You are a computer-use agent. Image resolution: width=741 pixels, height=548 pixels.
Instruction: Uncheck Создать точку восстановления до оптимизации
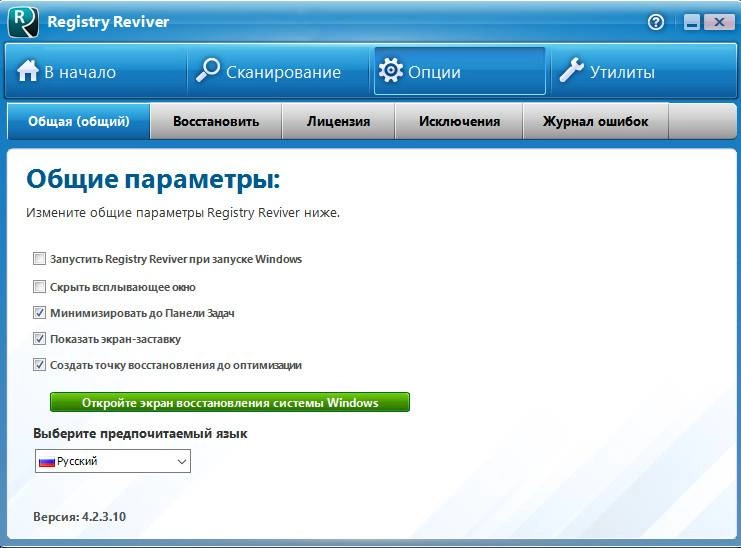pos(39,365)
